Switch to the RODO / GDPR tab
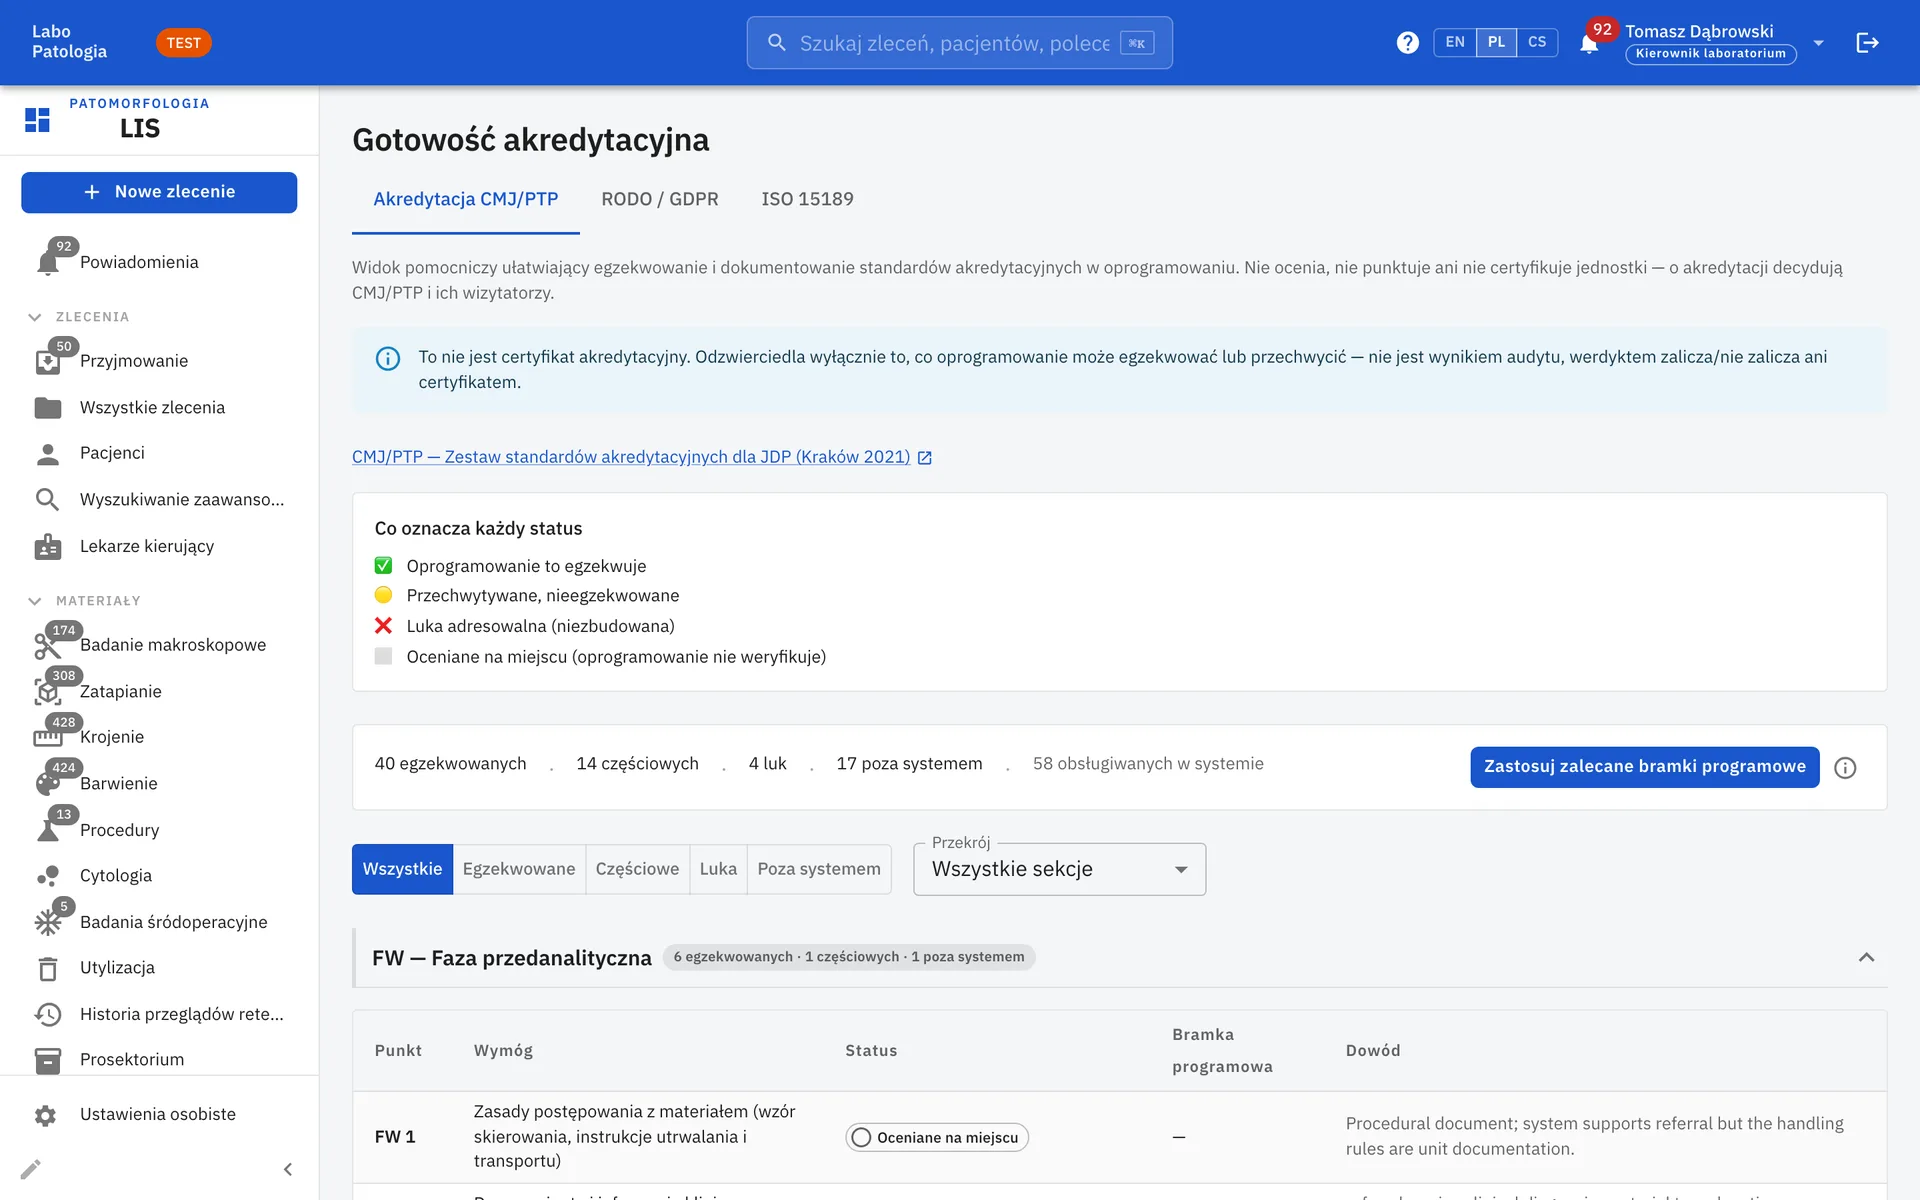 point(660,199)
